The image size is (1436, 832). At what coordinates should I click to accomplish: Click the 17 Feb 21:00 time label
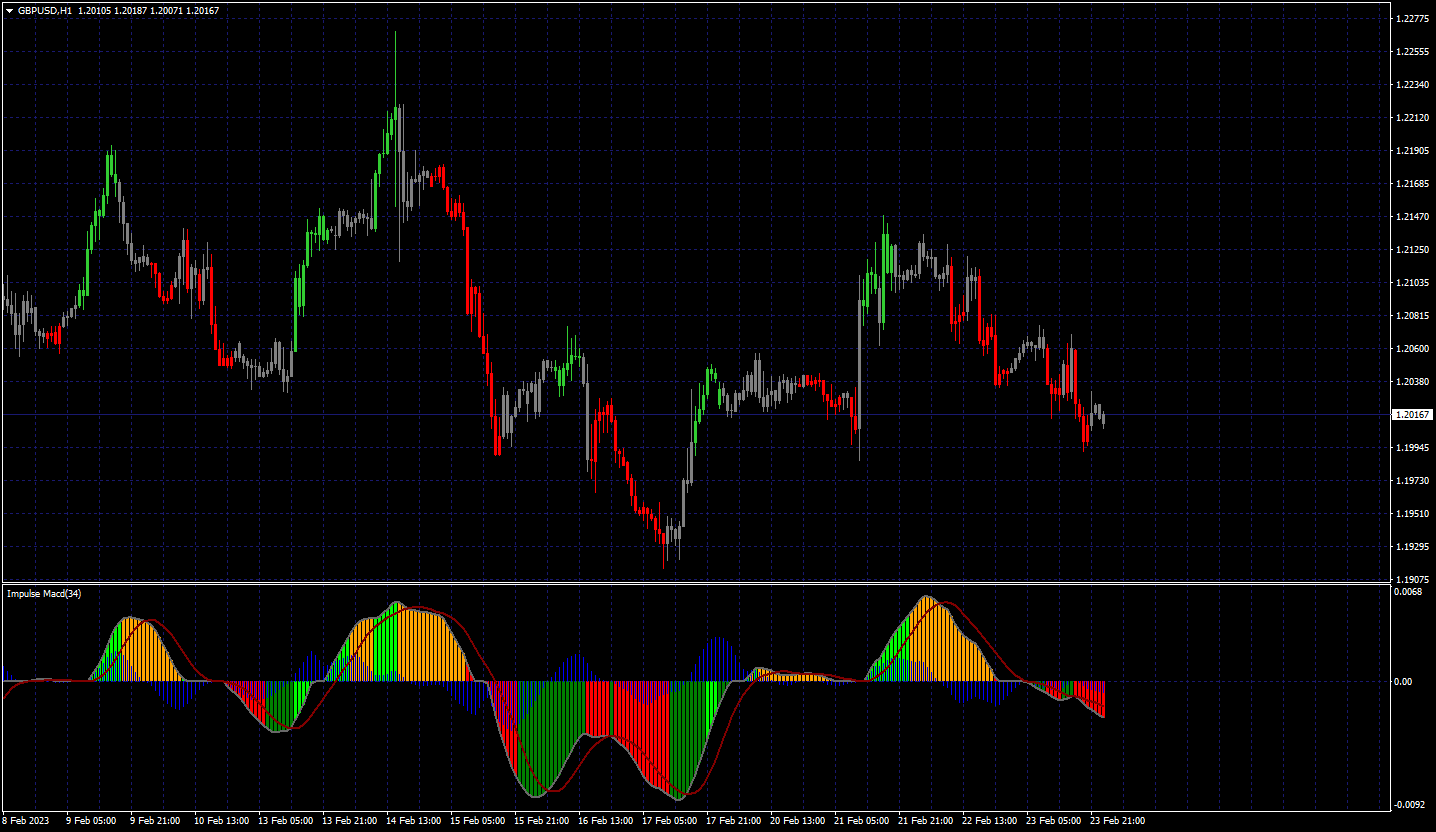tap(734, 821)
